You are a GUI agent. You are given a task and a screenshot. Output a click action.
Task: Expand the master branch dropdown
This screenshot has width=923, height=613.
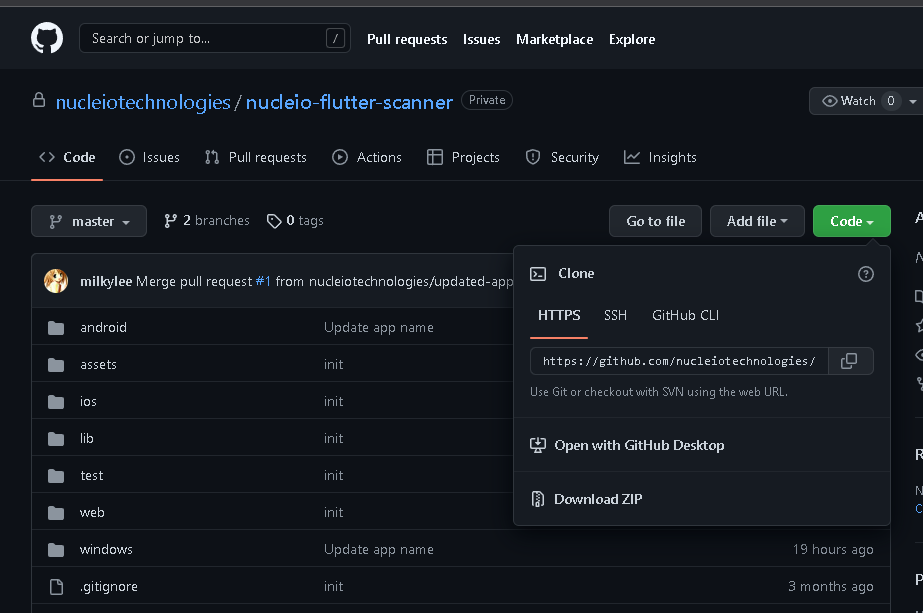tap(89, 221)
